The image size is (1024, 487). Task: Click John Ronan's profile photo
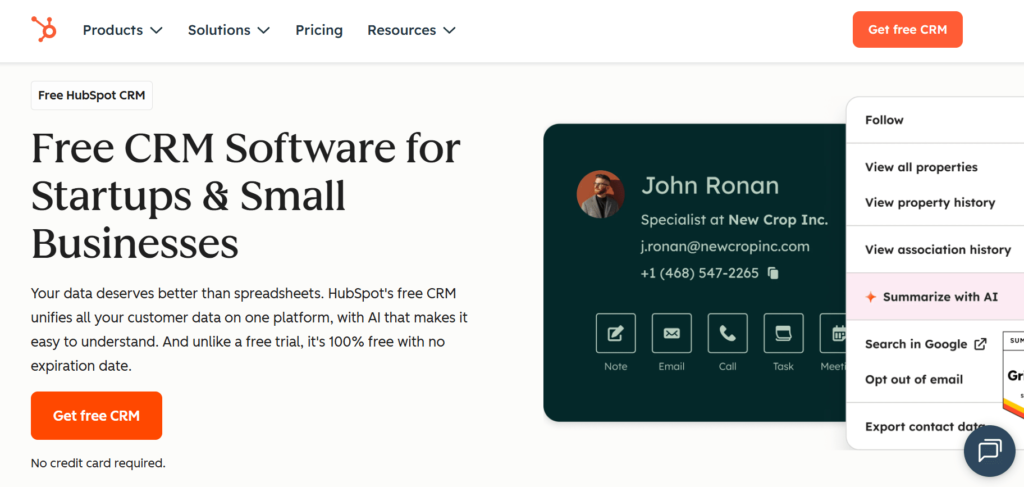(600, 194)
